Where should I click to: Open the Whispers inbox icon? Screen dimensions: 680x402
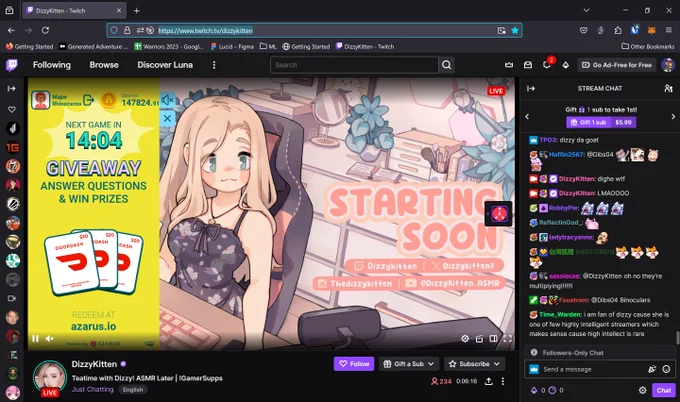[x=528, y=65]
